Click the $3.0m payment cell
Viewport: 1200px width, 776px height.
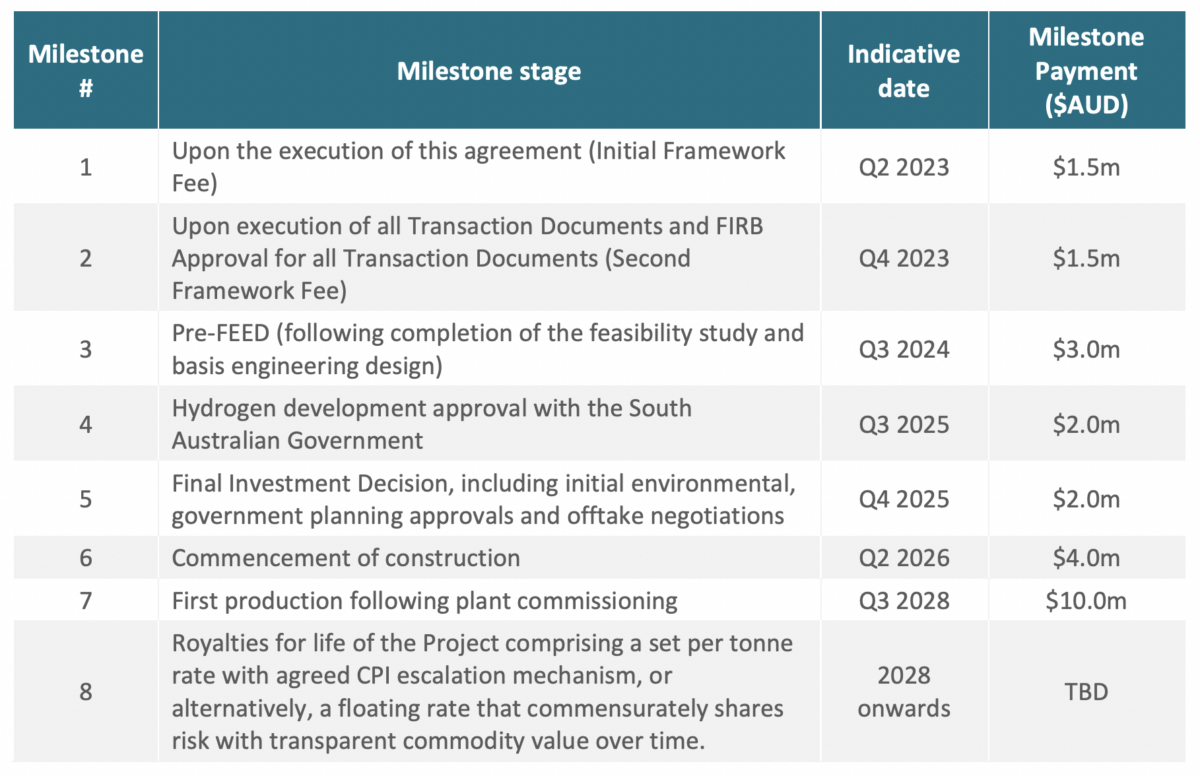tap(1086, 349)
